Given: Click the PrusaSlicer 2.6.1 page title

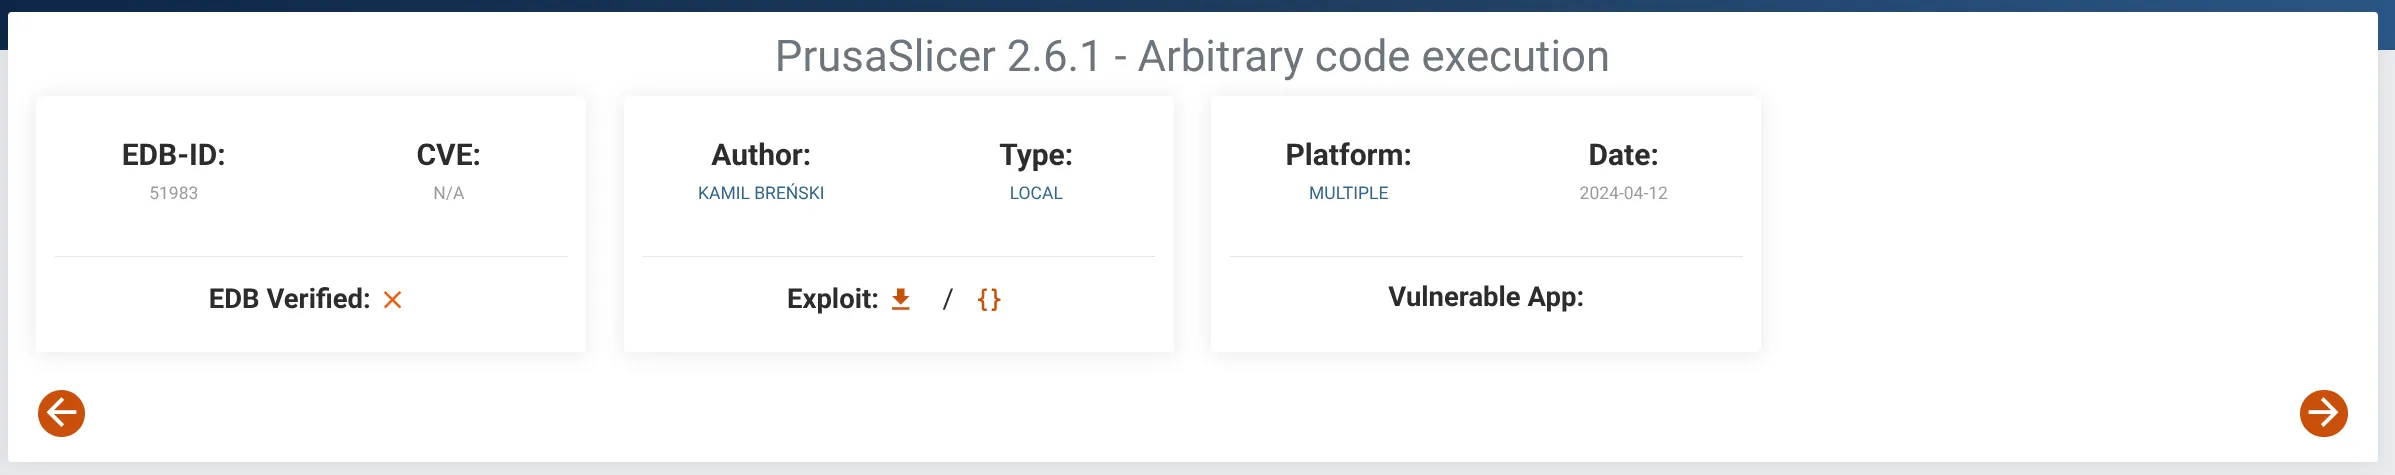Looking at the screenshot, I should (x=1192, y=56).
